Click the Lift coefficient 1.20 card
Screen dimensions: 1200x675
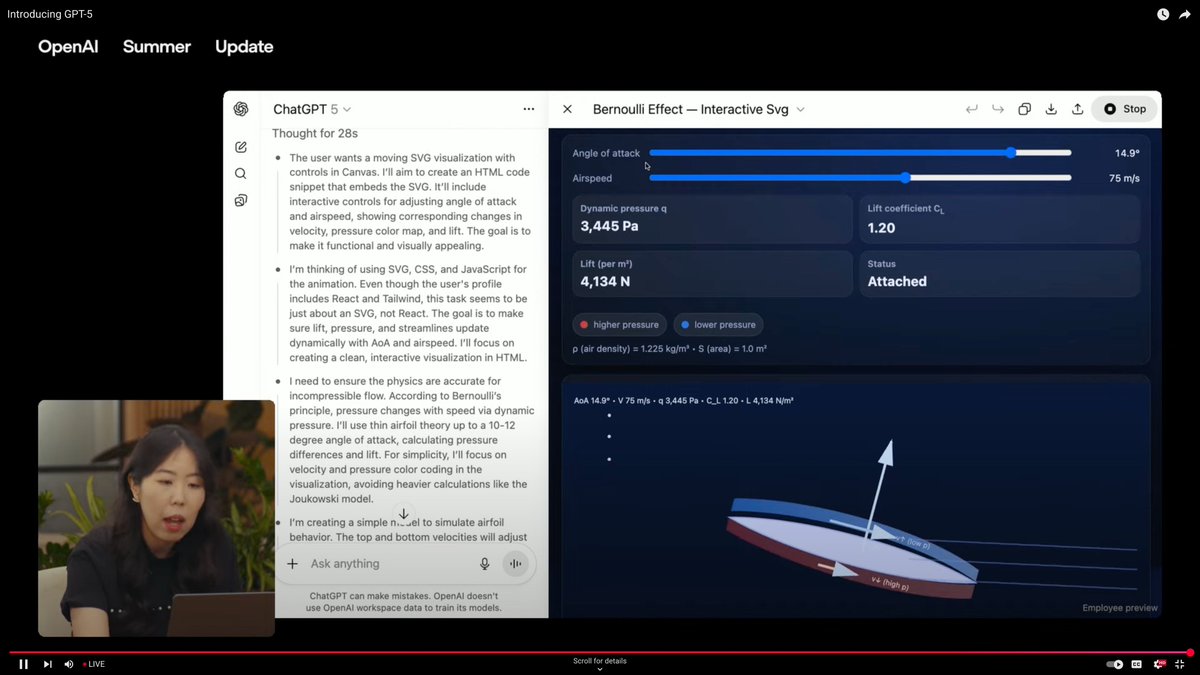tap(999, 218)
